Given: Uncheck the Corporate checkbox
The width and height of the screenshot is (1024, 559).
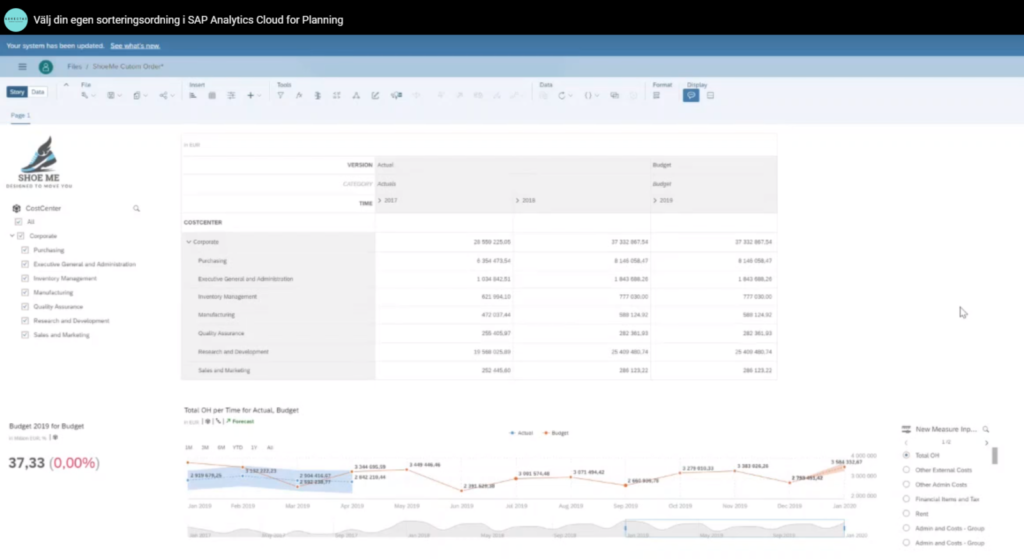Looking at the screenshot, I should pyautogui.click(x=21, y=236).
